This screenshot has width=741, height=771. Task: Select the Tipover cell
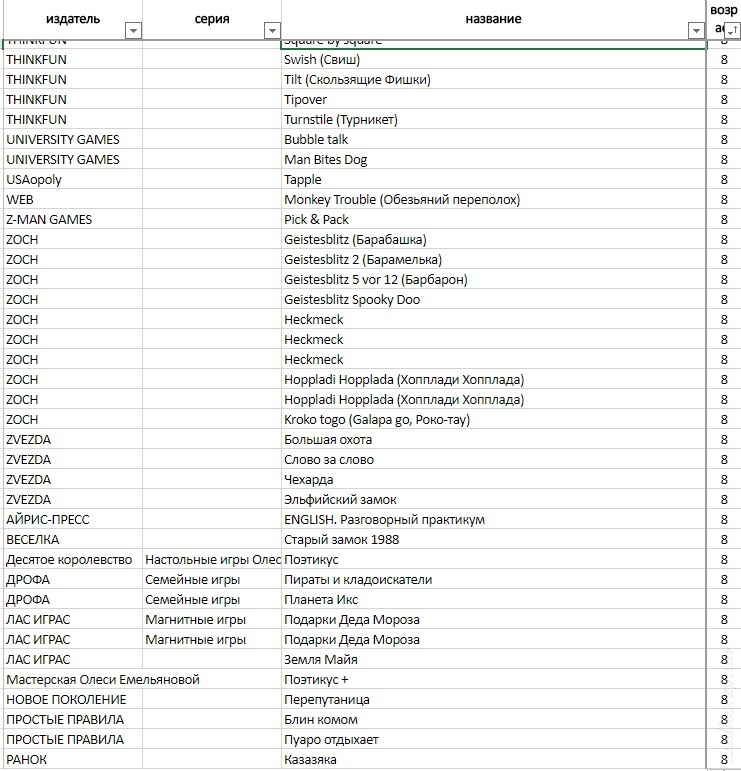[494, 100]
